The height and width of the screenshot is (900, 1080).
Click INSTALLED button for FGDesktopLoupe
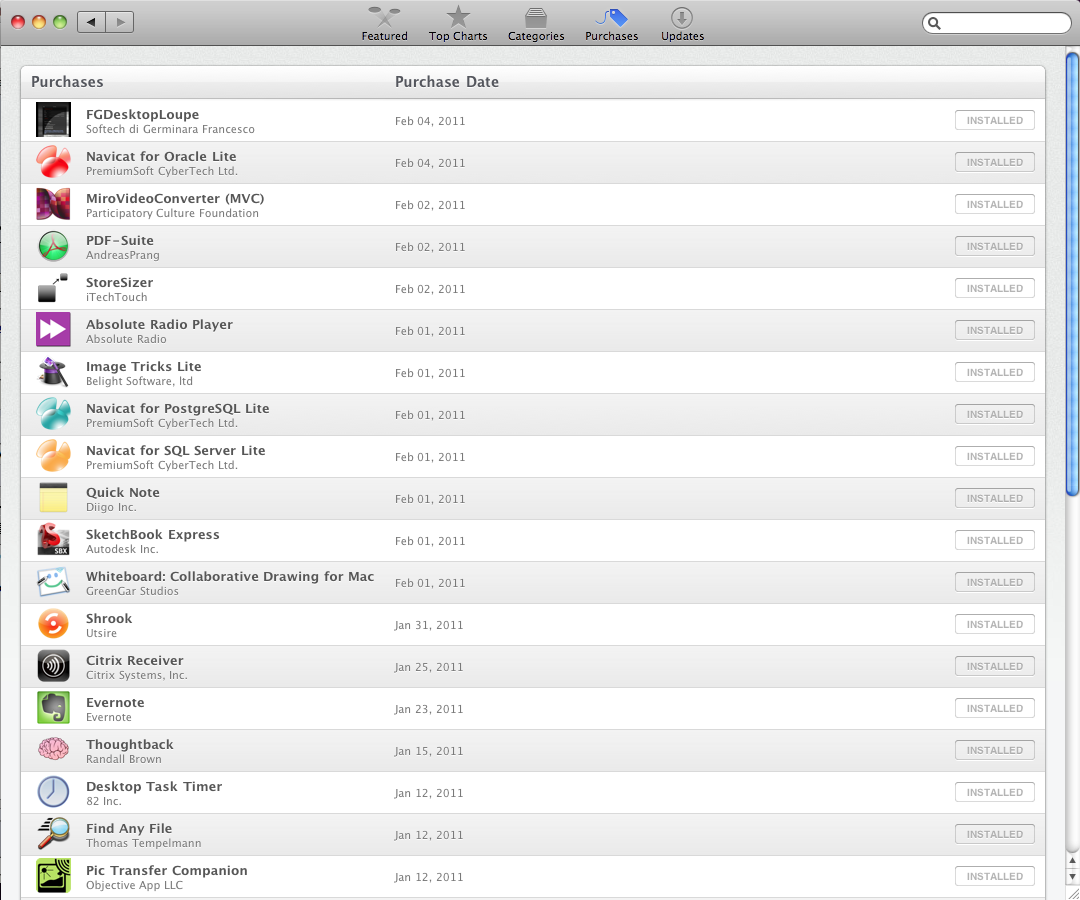coord(995,120)
